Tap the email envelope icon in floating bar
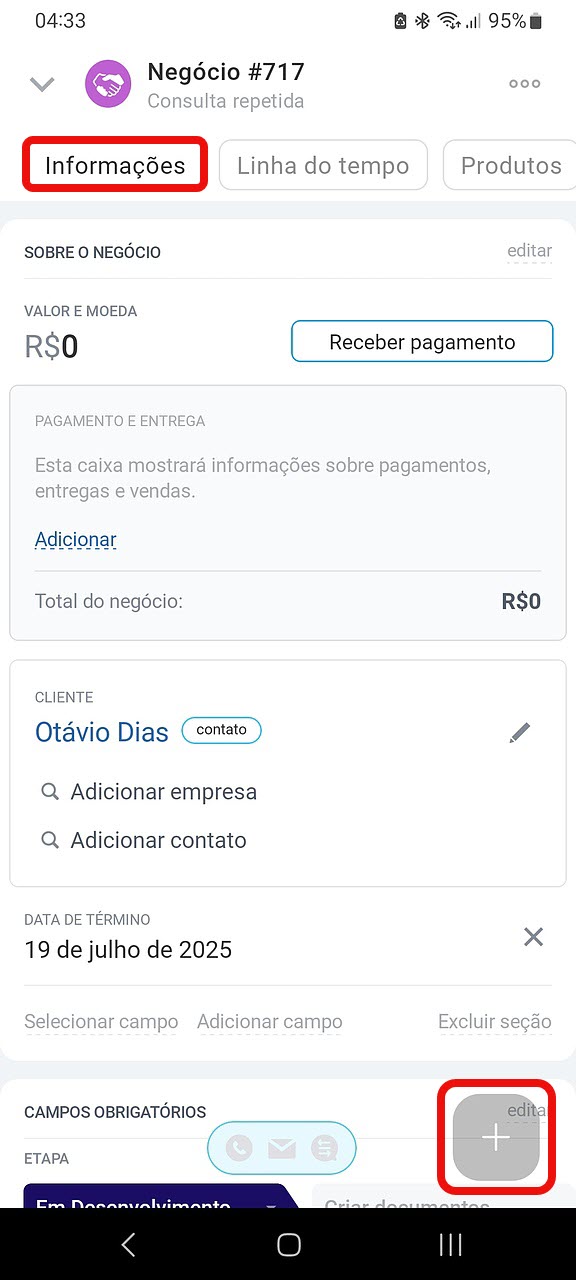This screenshot has width=576, height=1280. (x=282, y=1148)
